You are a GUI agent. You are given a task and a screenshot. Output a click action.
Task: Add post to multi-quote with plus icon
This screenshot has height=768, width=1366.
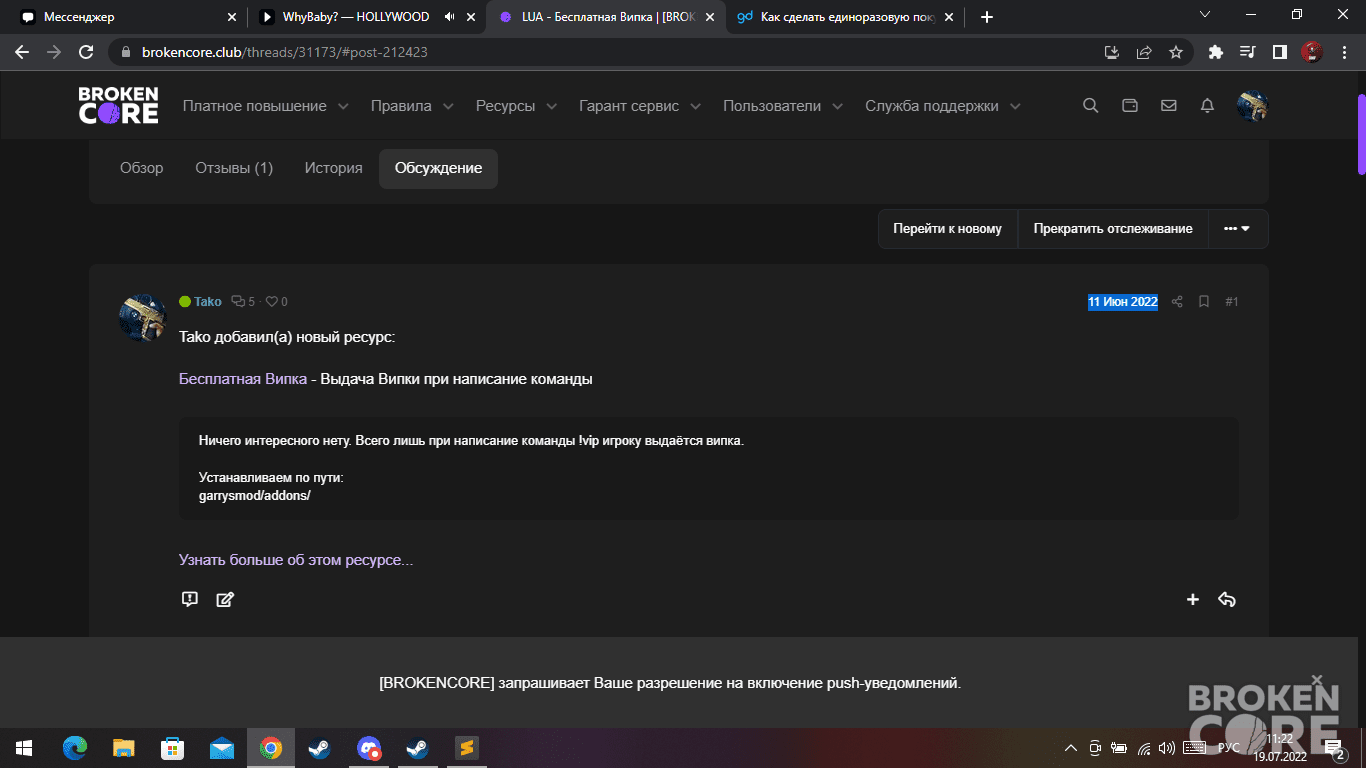[x=1192, y=599]
